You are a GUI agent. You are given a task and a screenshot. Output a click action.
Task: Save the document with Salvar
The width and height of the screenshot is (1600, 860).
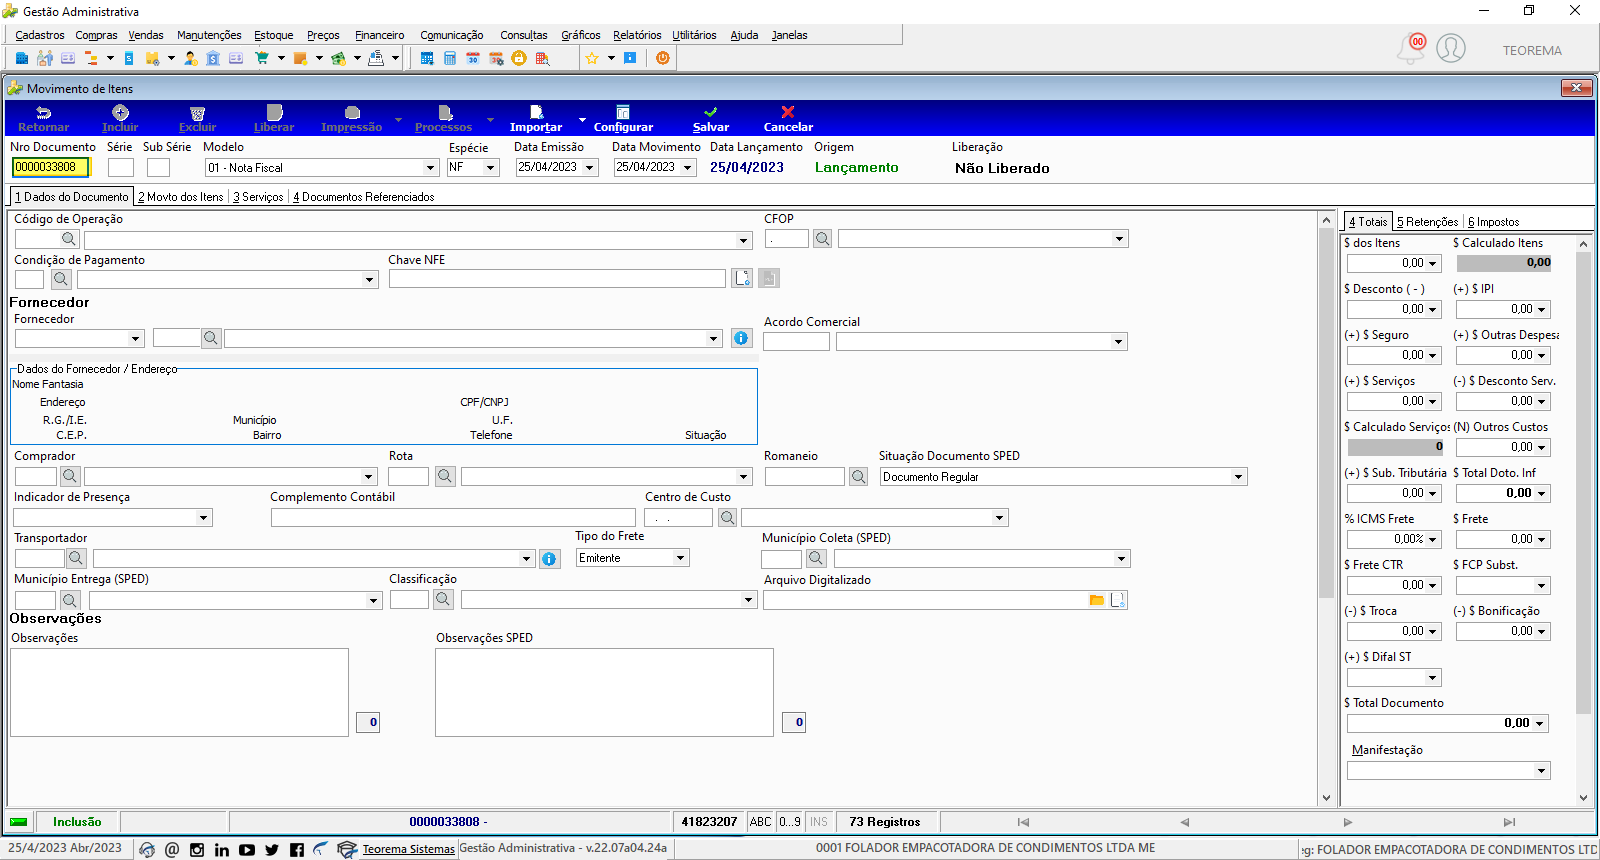pos(711,119)
